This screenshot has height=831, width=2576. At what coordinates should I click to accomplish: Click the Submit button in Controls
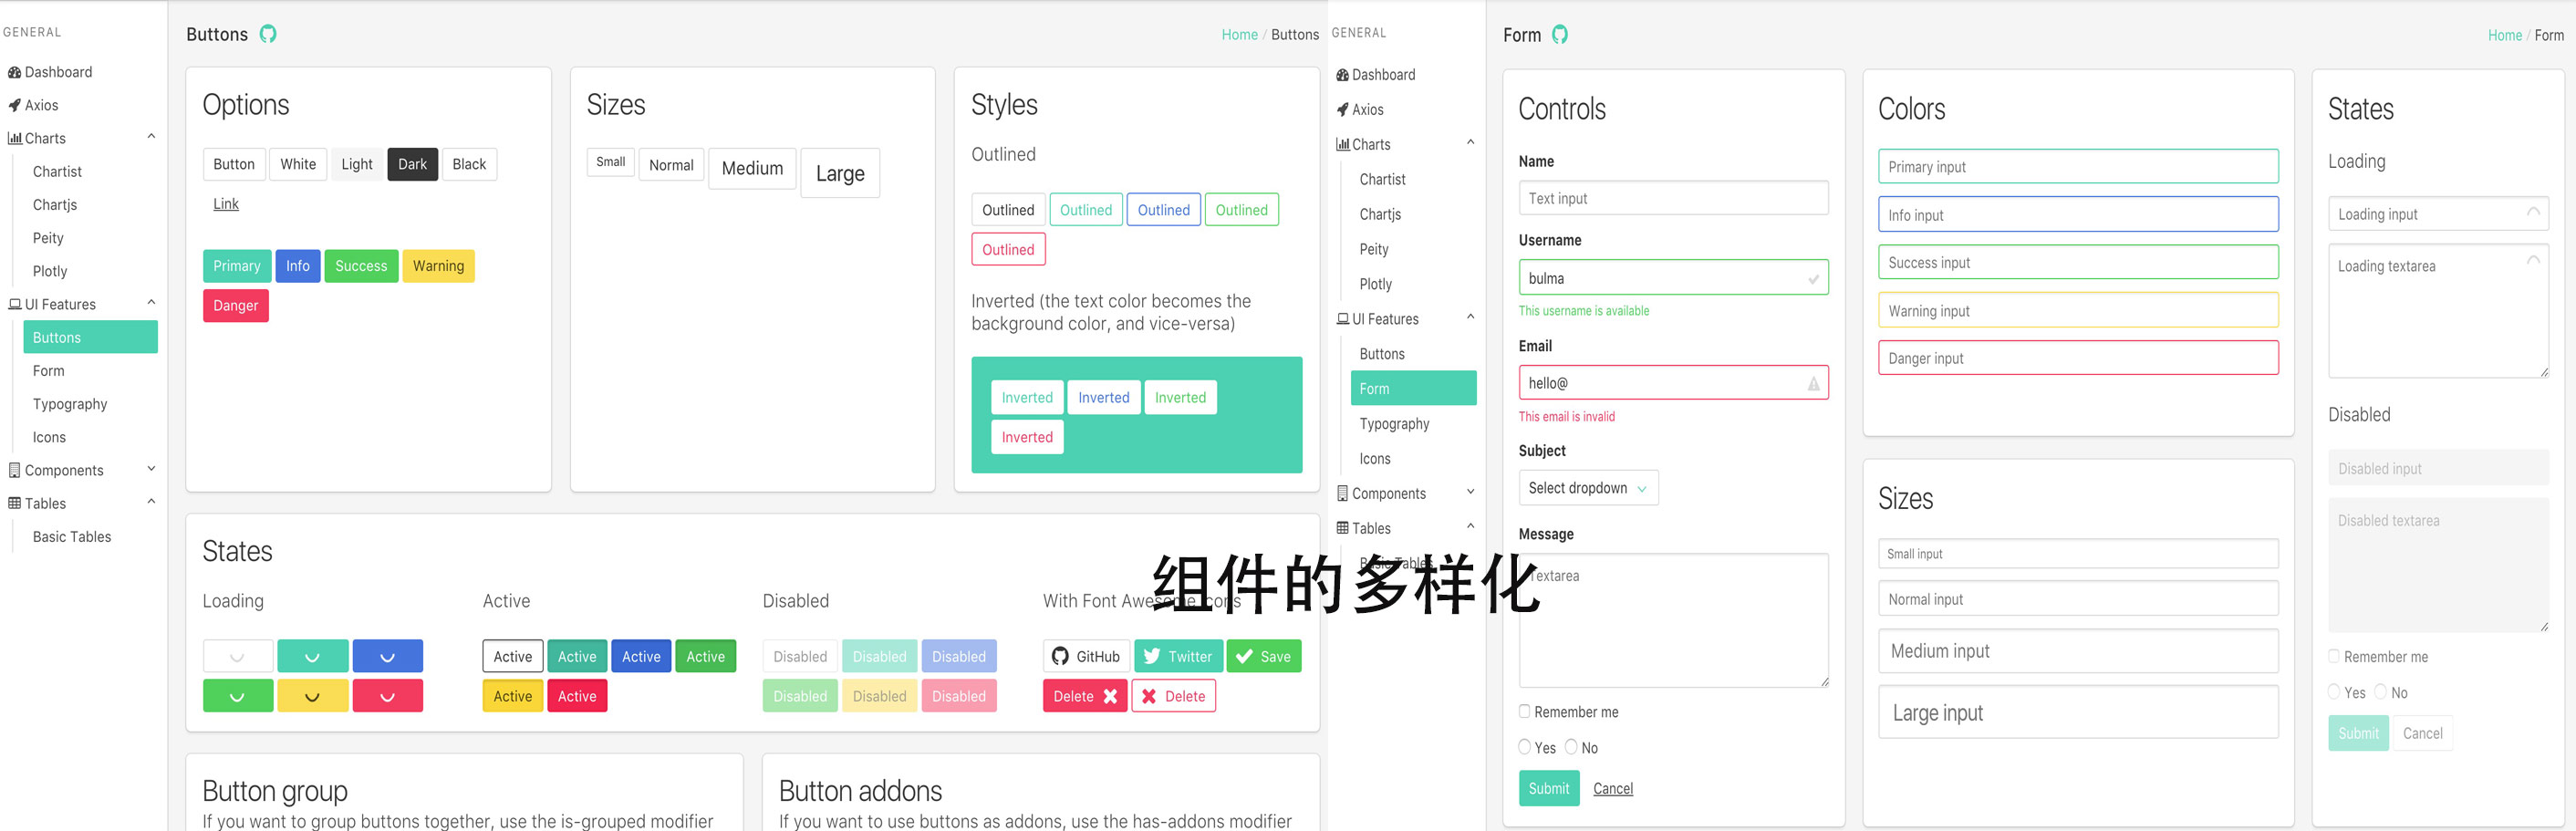pos(1548,788)
